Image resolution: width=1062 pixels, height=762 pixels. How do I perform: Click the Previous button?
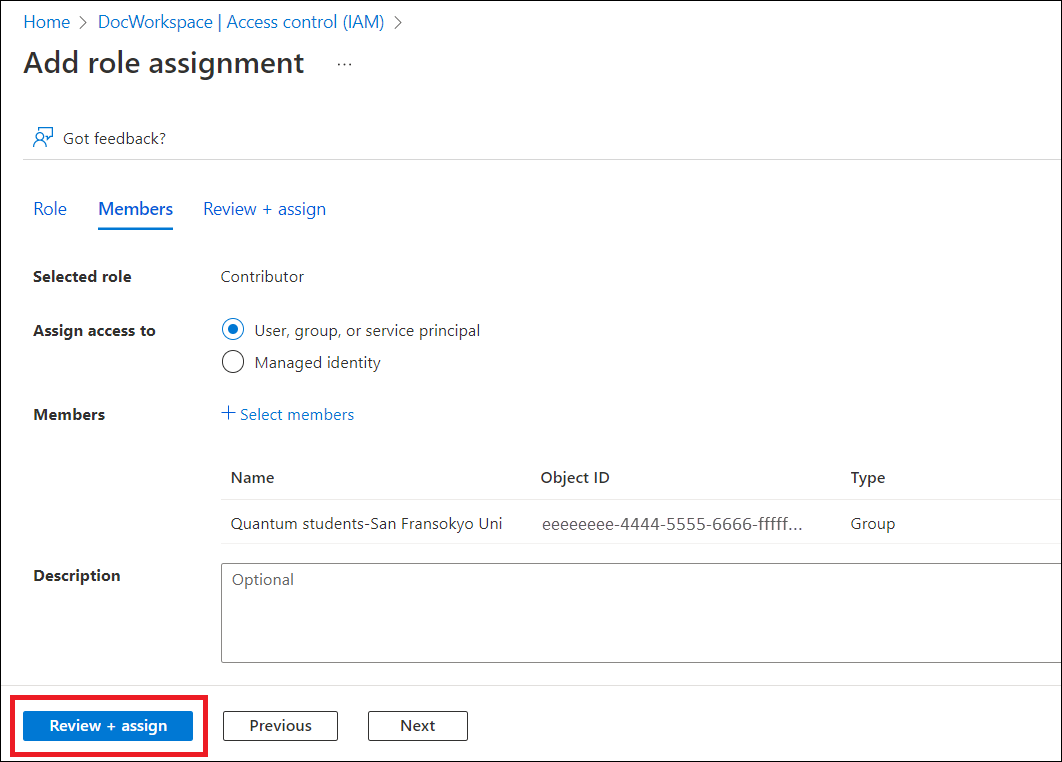coord(280,726)
